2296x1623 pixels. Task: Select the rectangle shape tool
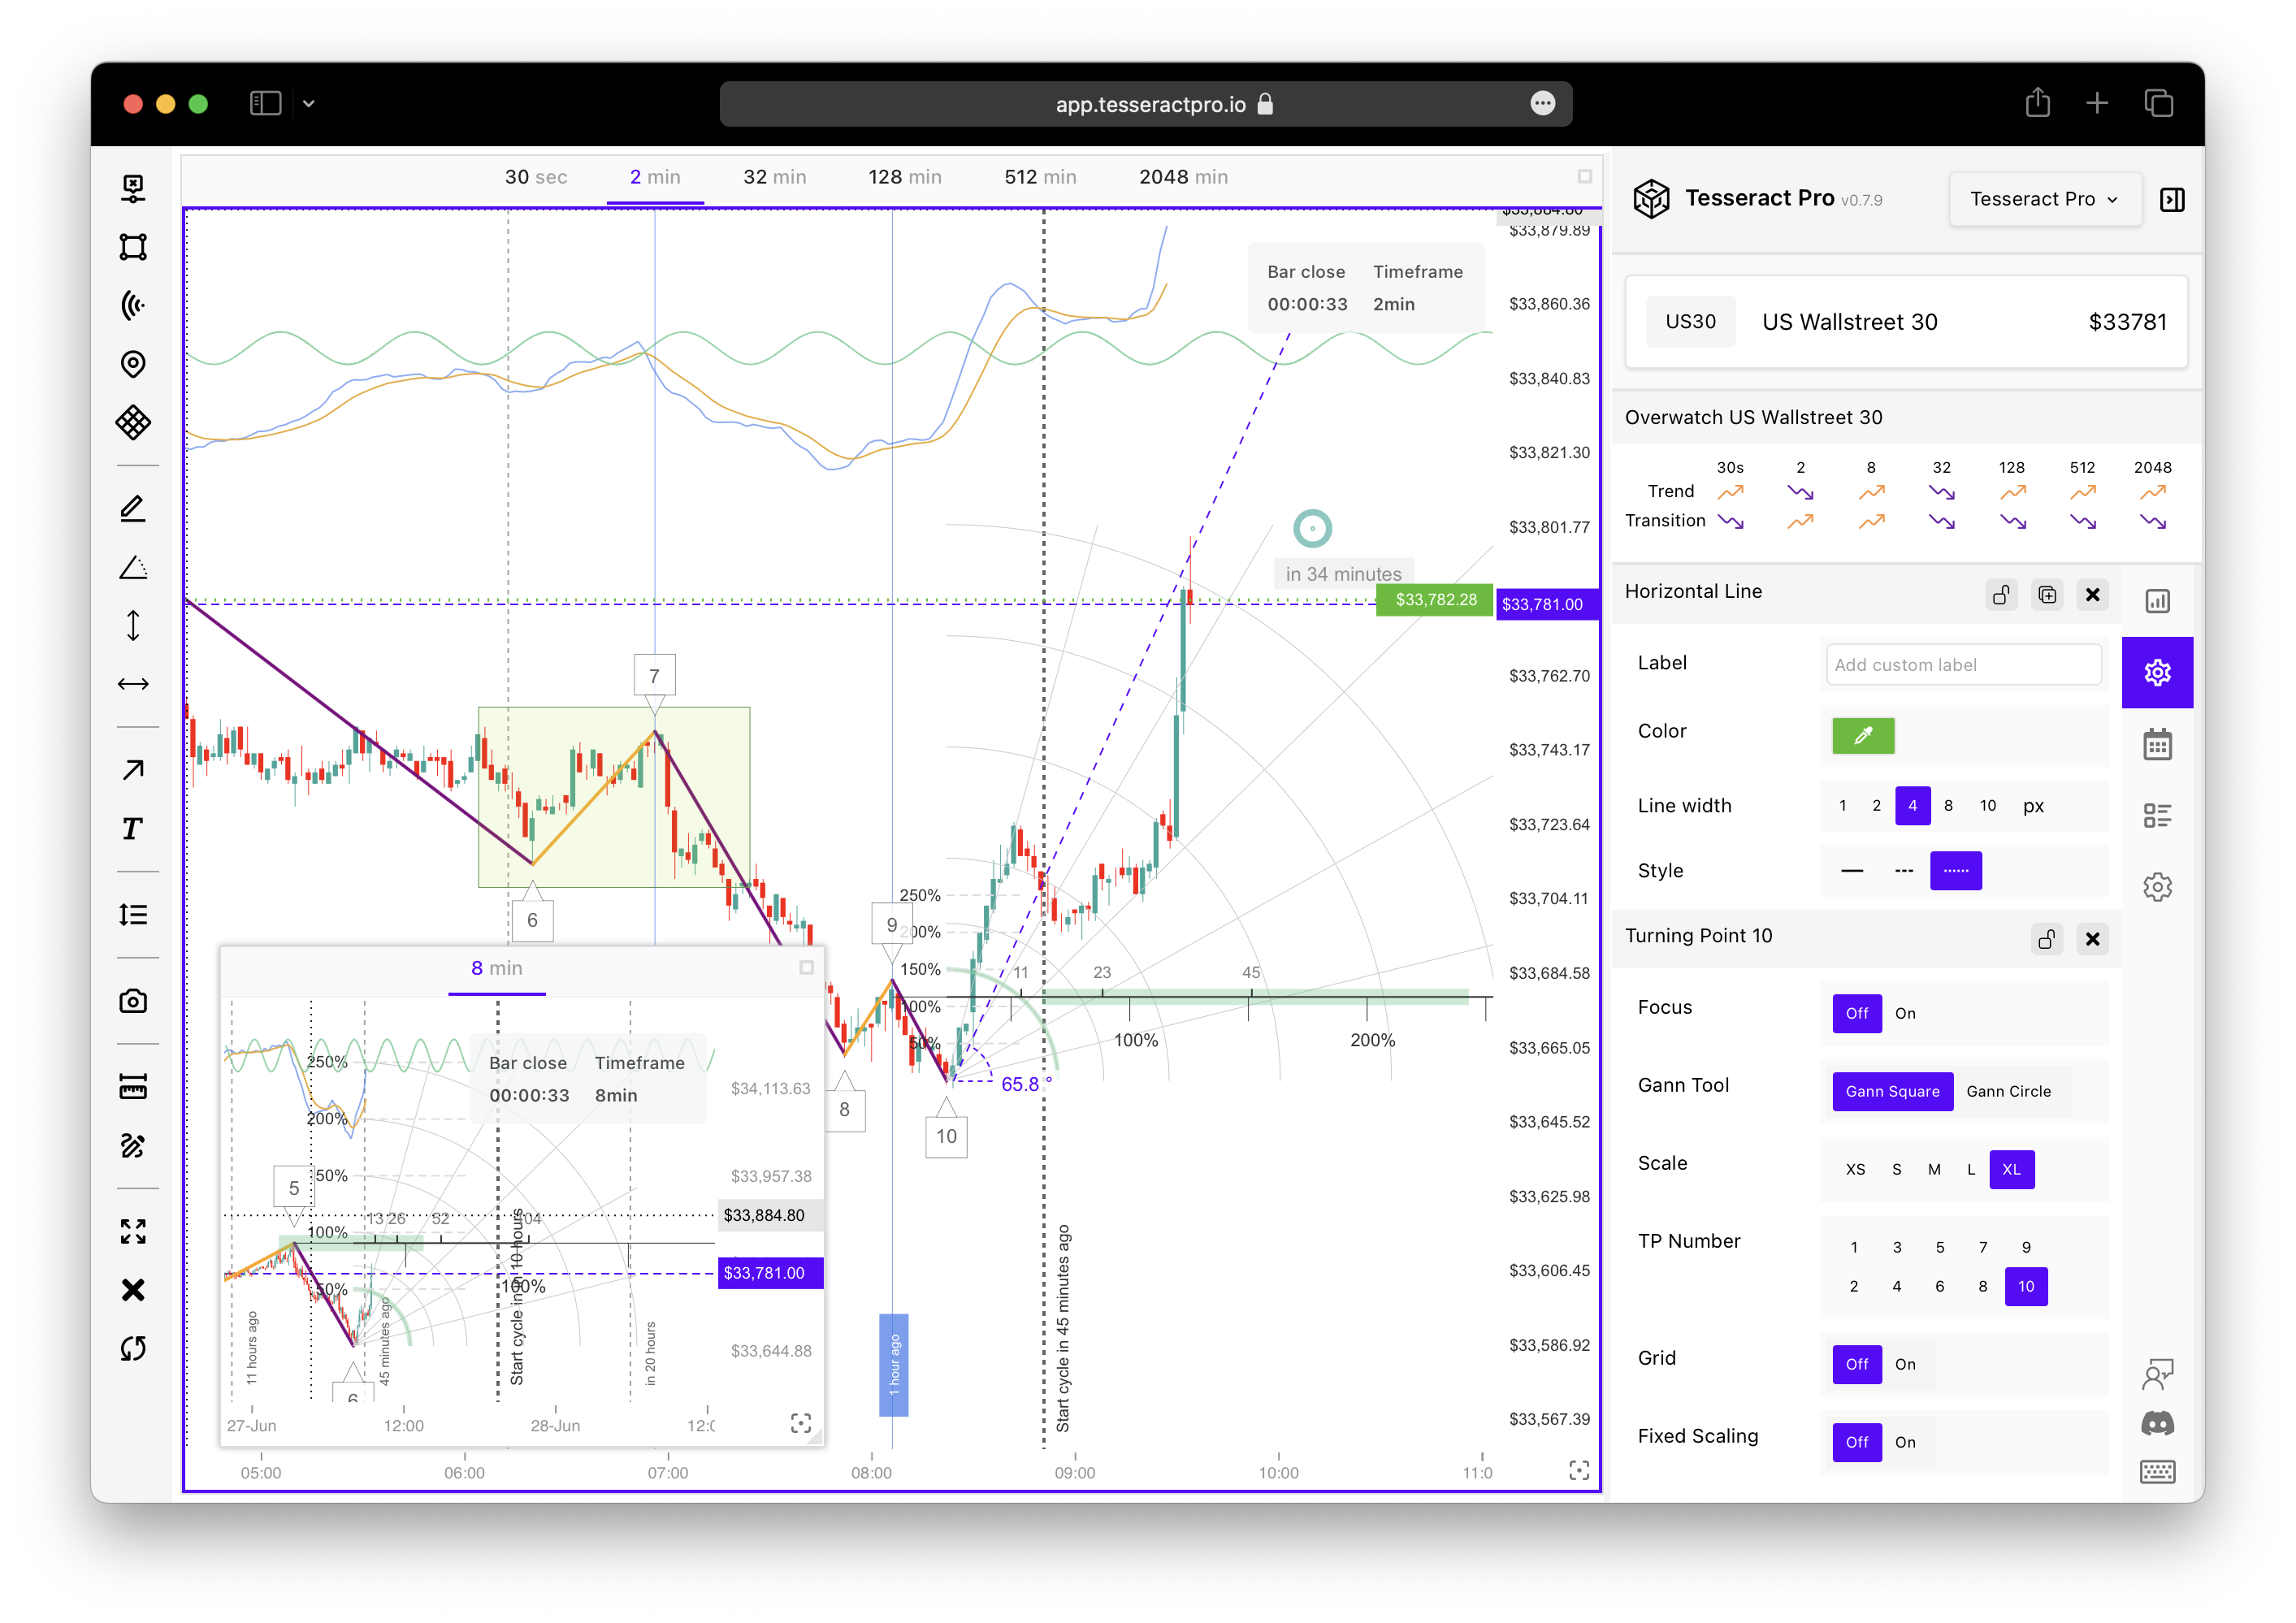(133, 247)
